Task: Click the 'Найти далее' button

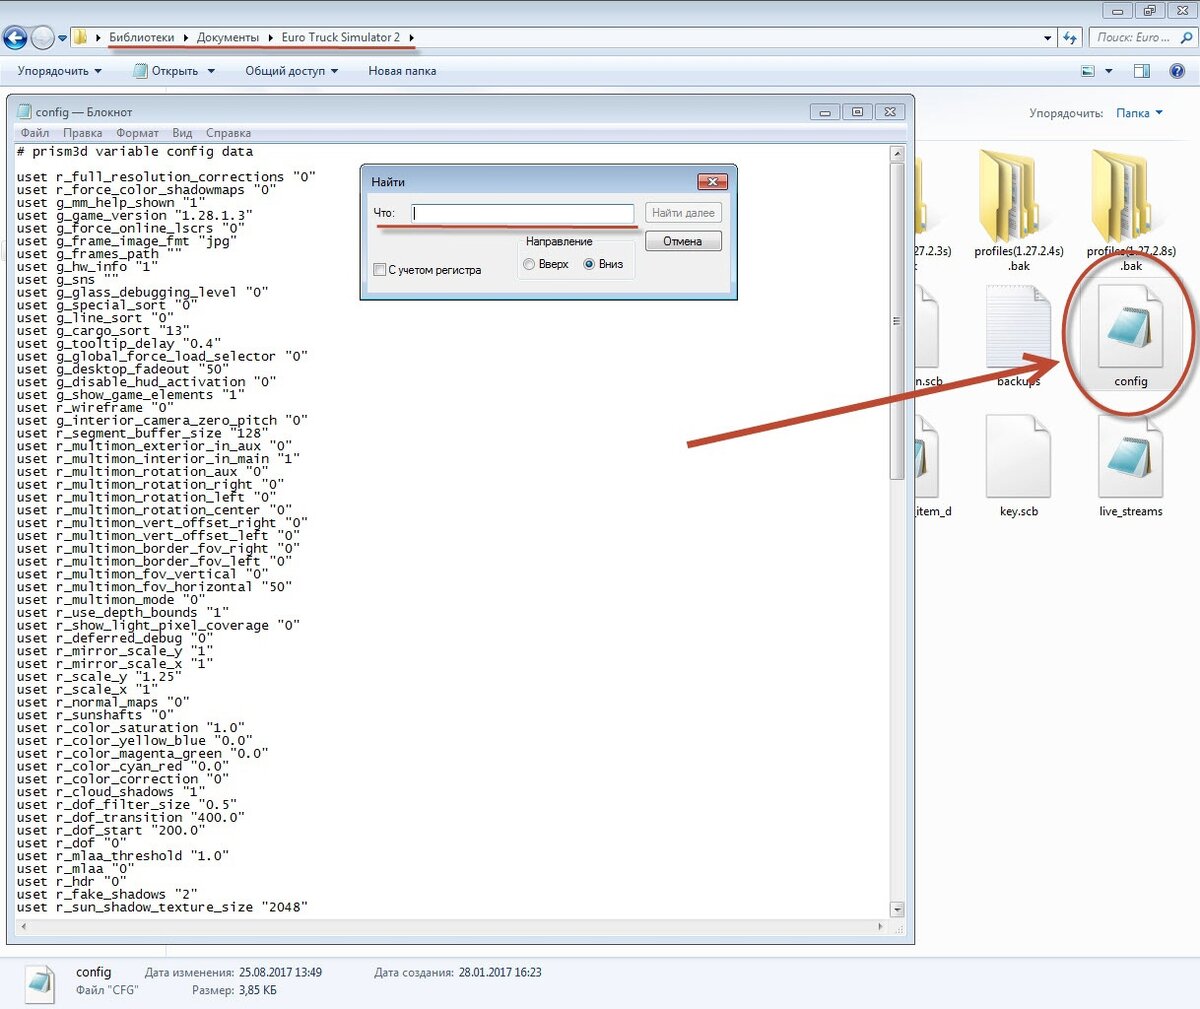Action: (683, 213)
